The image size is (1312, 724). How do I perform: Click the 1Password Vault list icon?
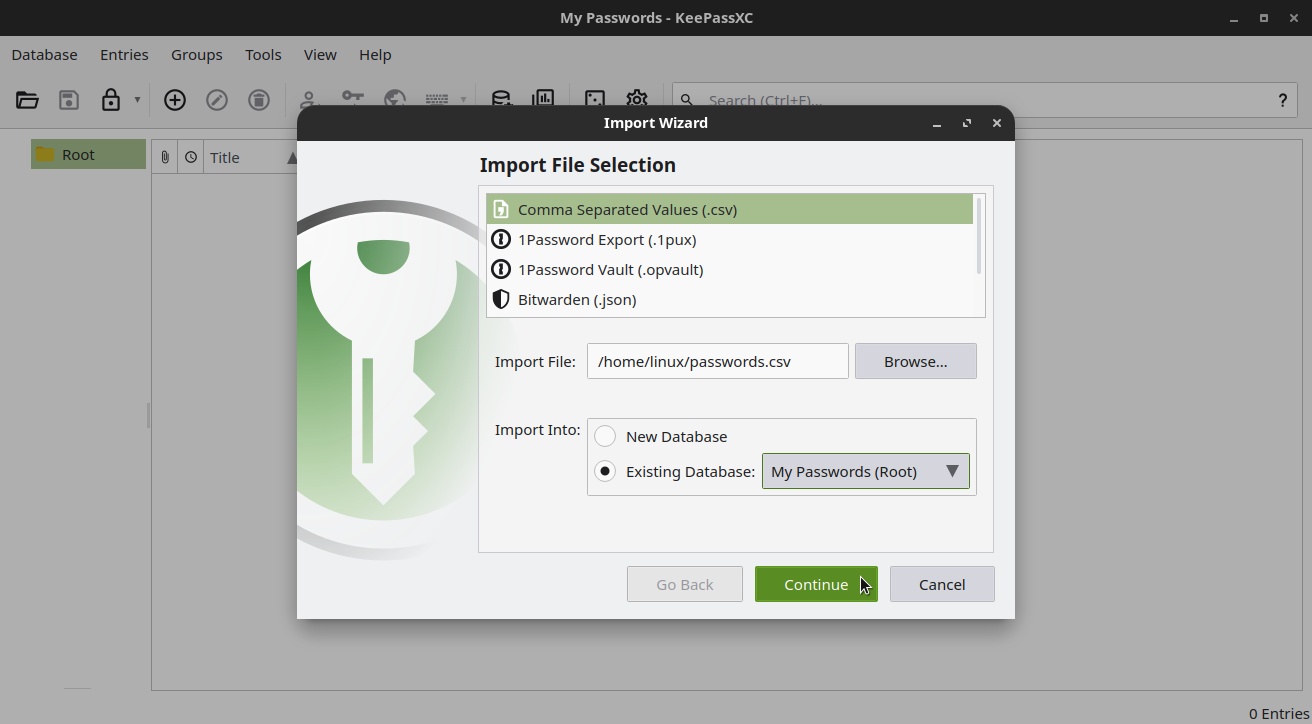pyautogui.click(x=501, y=269)
